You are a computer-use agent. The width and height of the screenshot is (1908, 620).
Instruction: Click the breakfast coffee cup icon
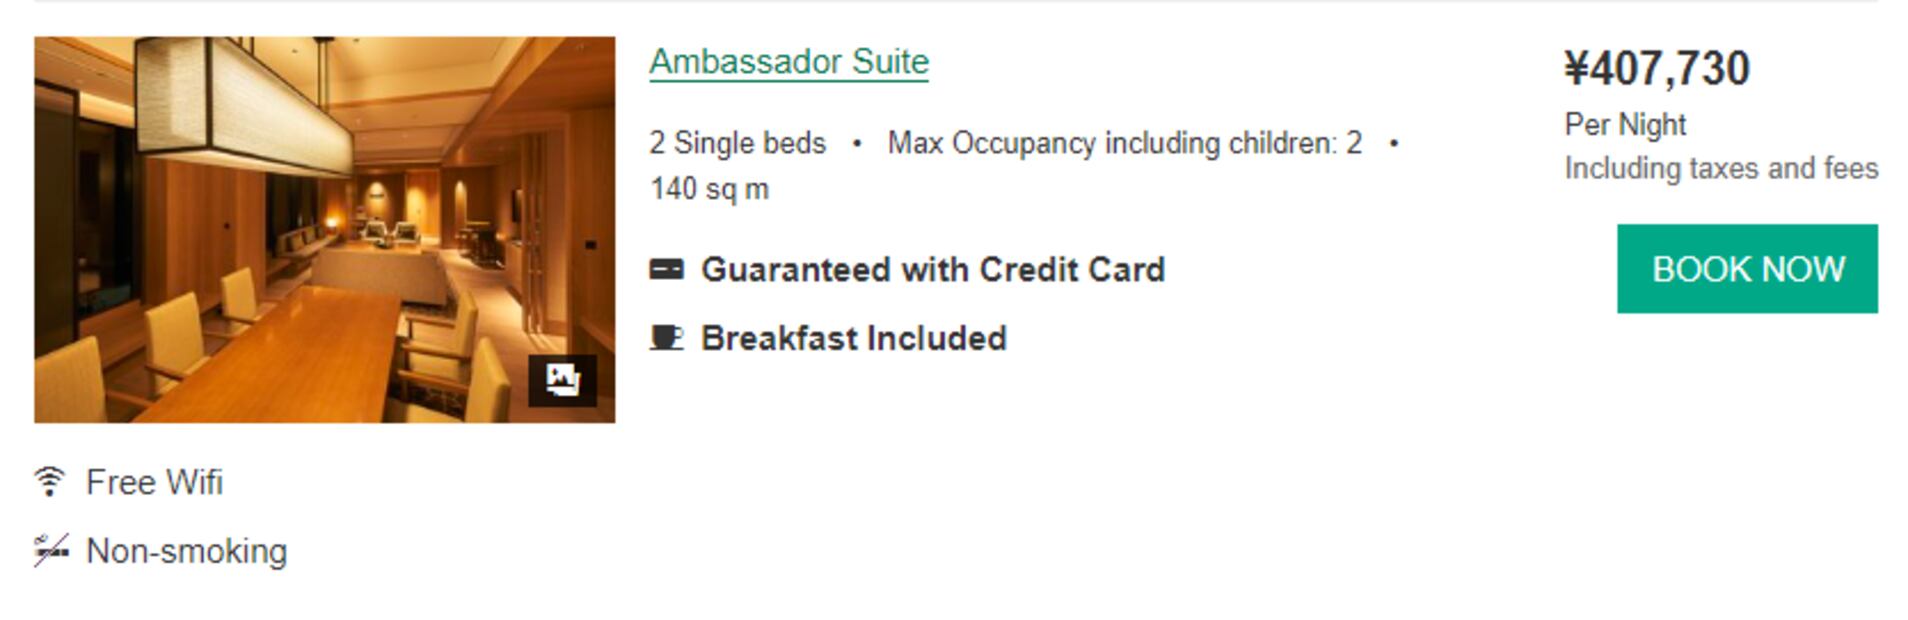[666, 338]
